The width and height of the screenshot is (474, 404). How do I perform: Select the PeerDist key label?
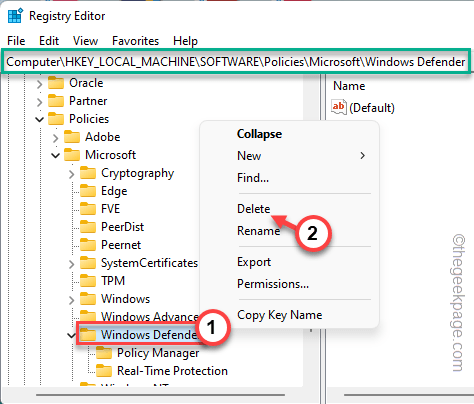point(122,227)
